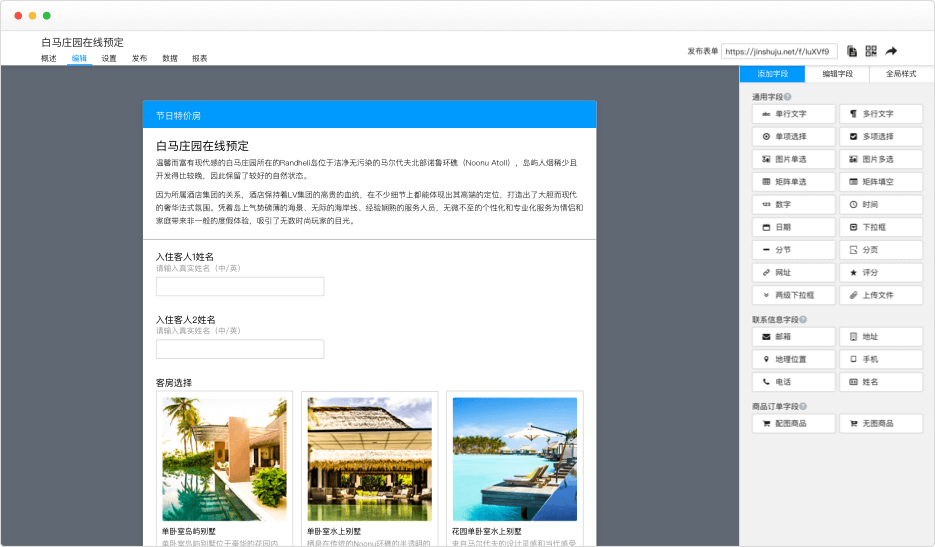Copy the published form link icon

[852, 51]
